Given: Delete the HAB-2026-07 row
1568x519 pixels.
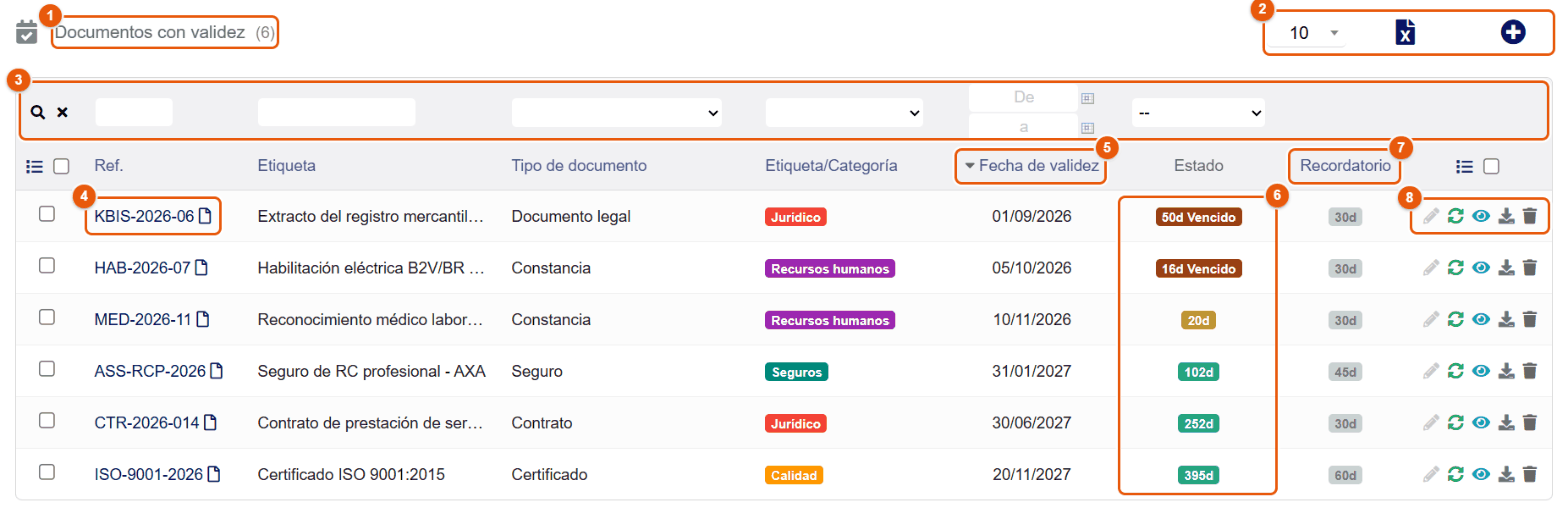Looking at the screenshot, I should tap(1529, 268).
